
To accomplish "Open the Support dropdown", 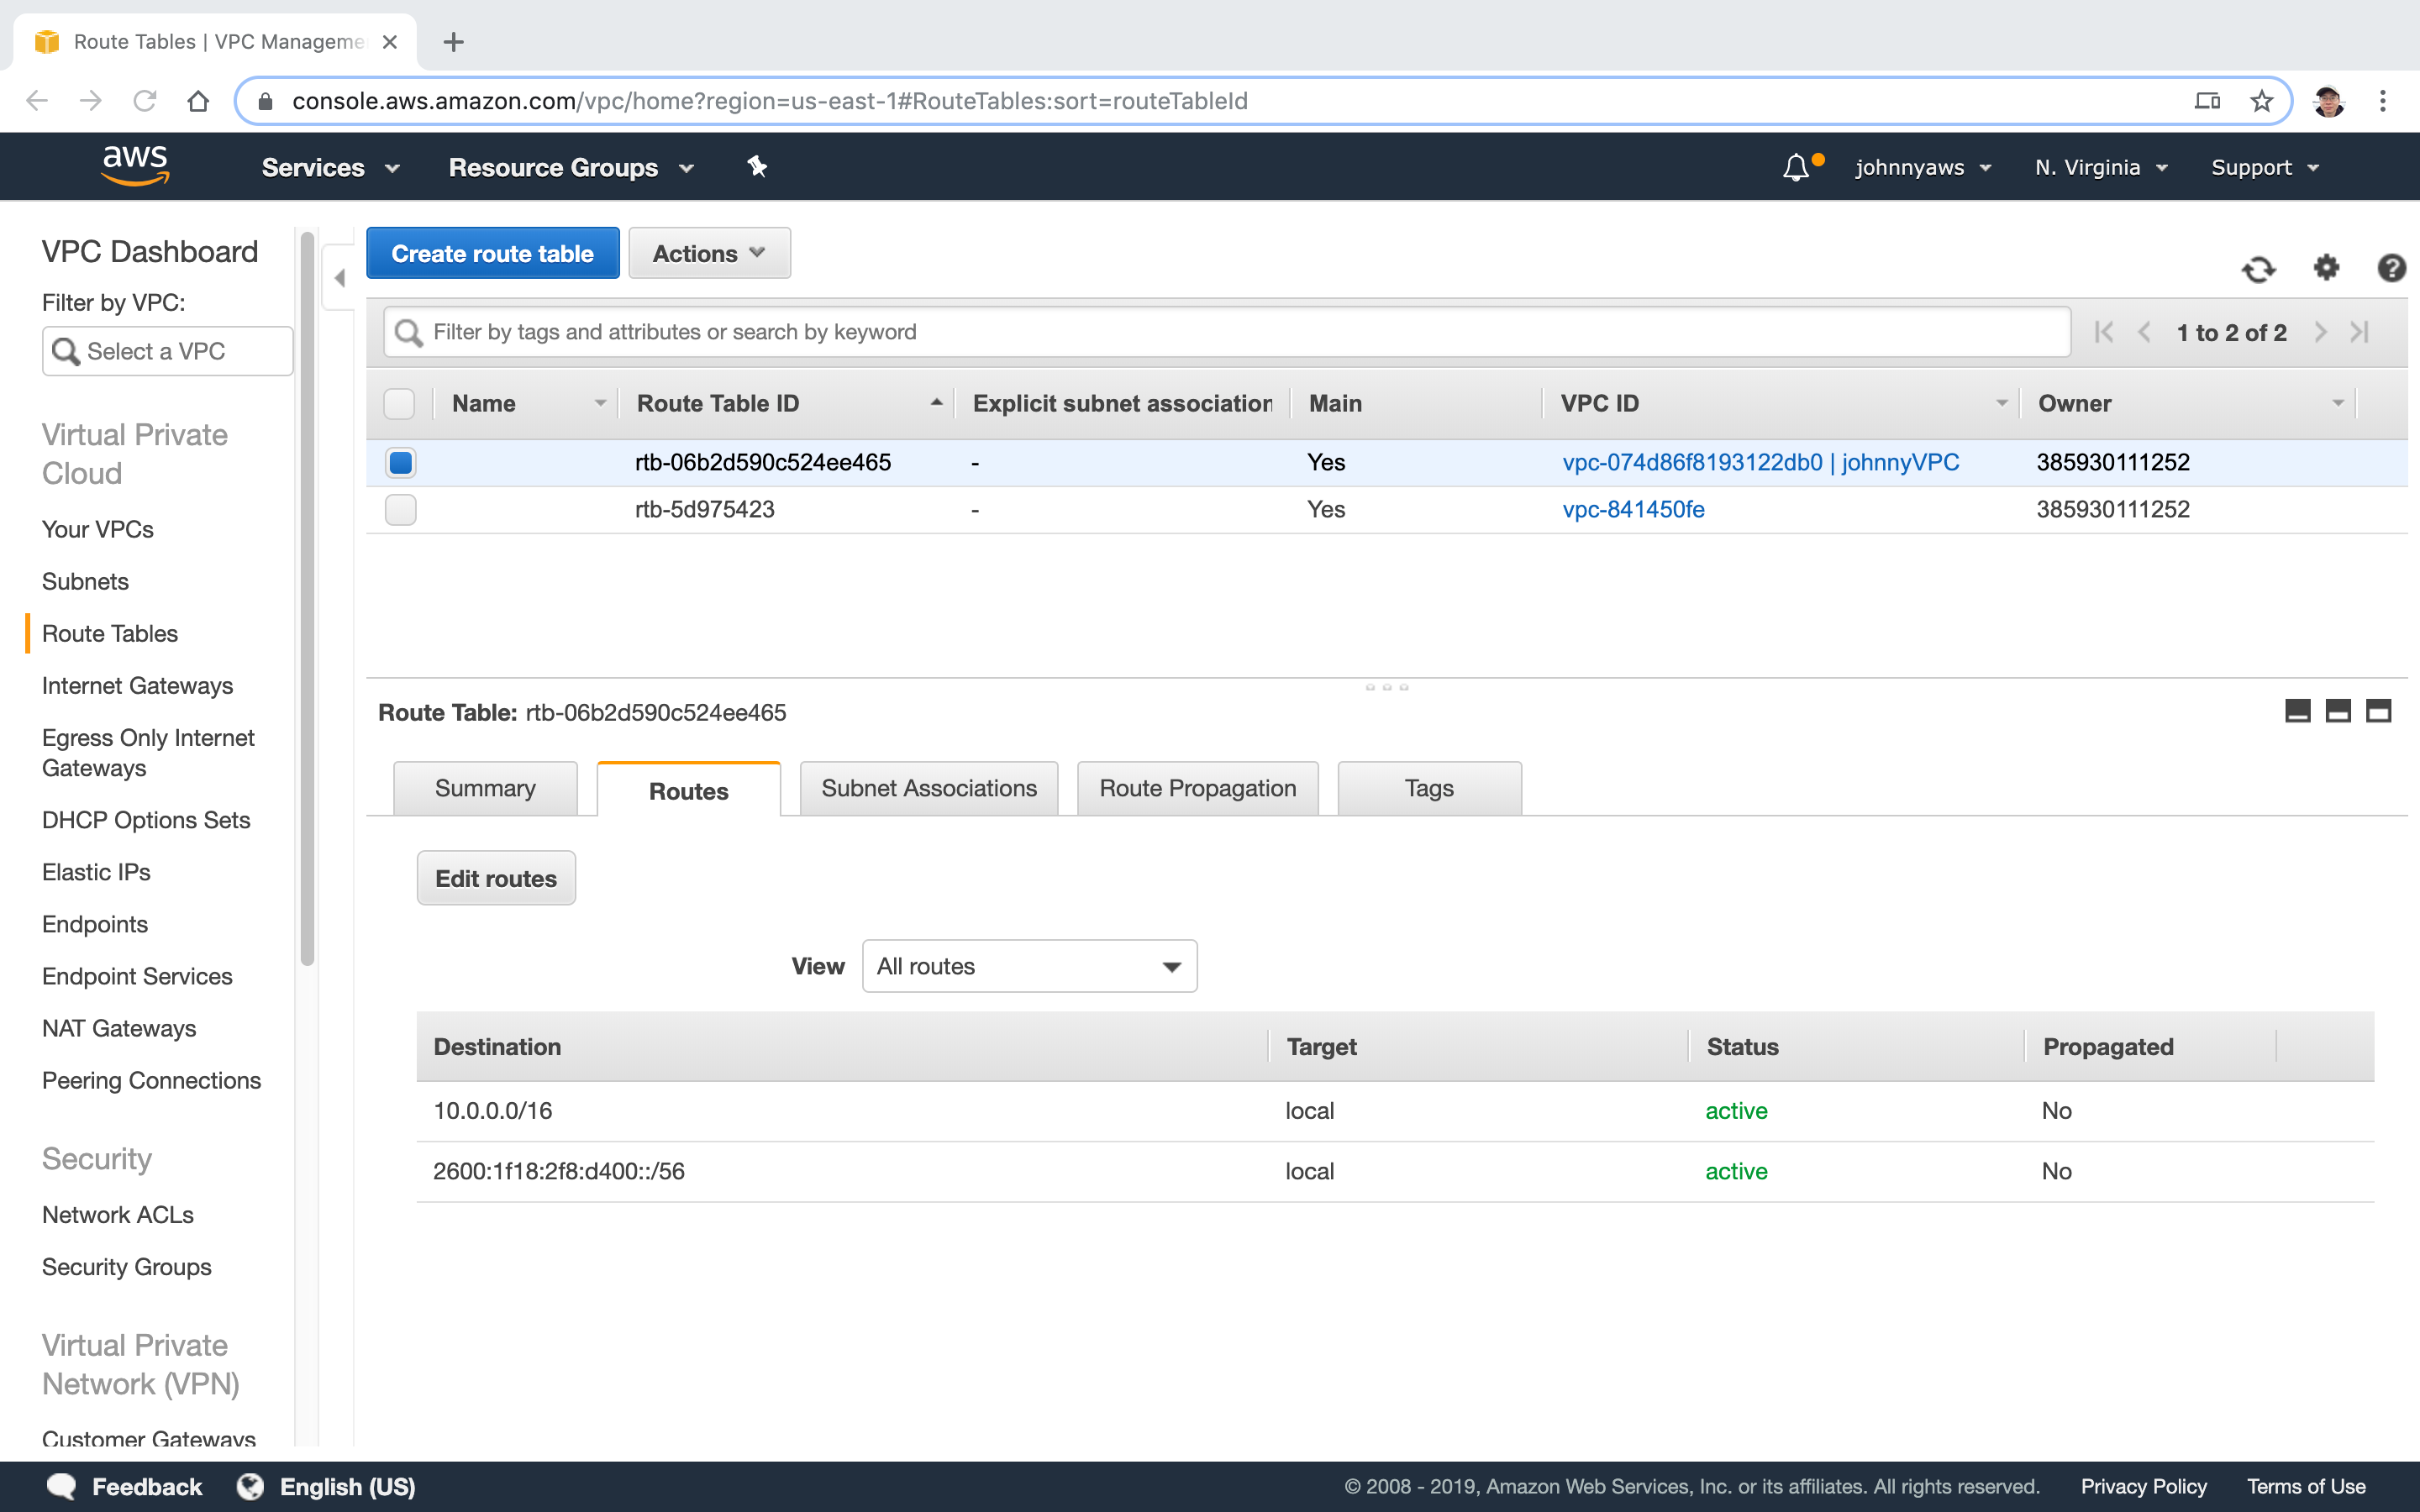I will (2264, 167).
